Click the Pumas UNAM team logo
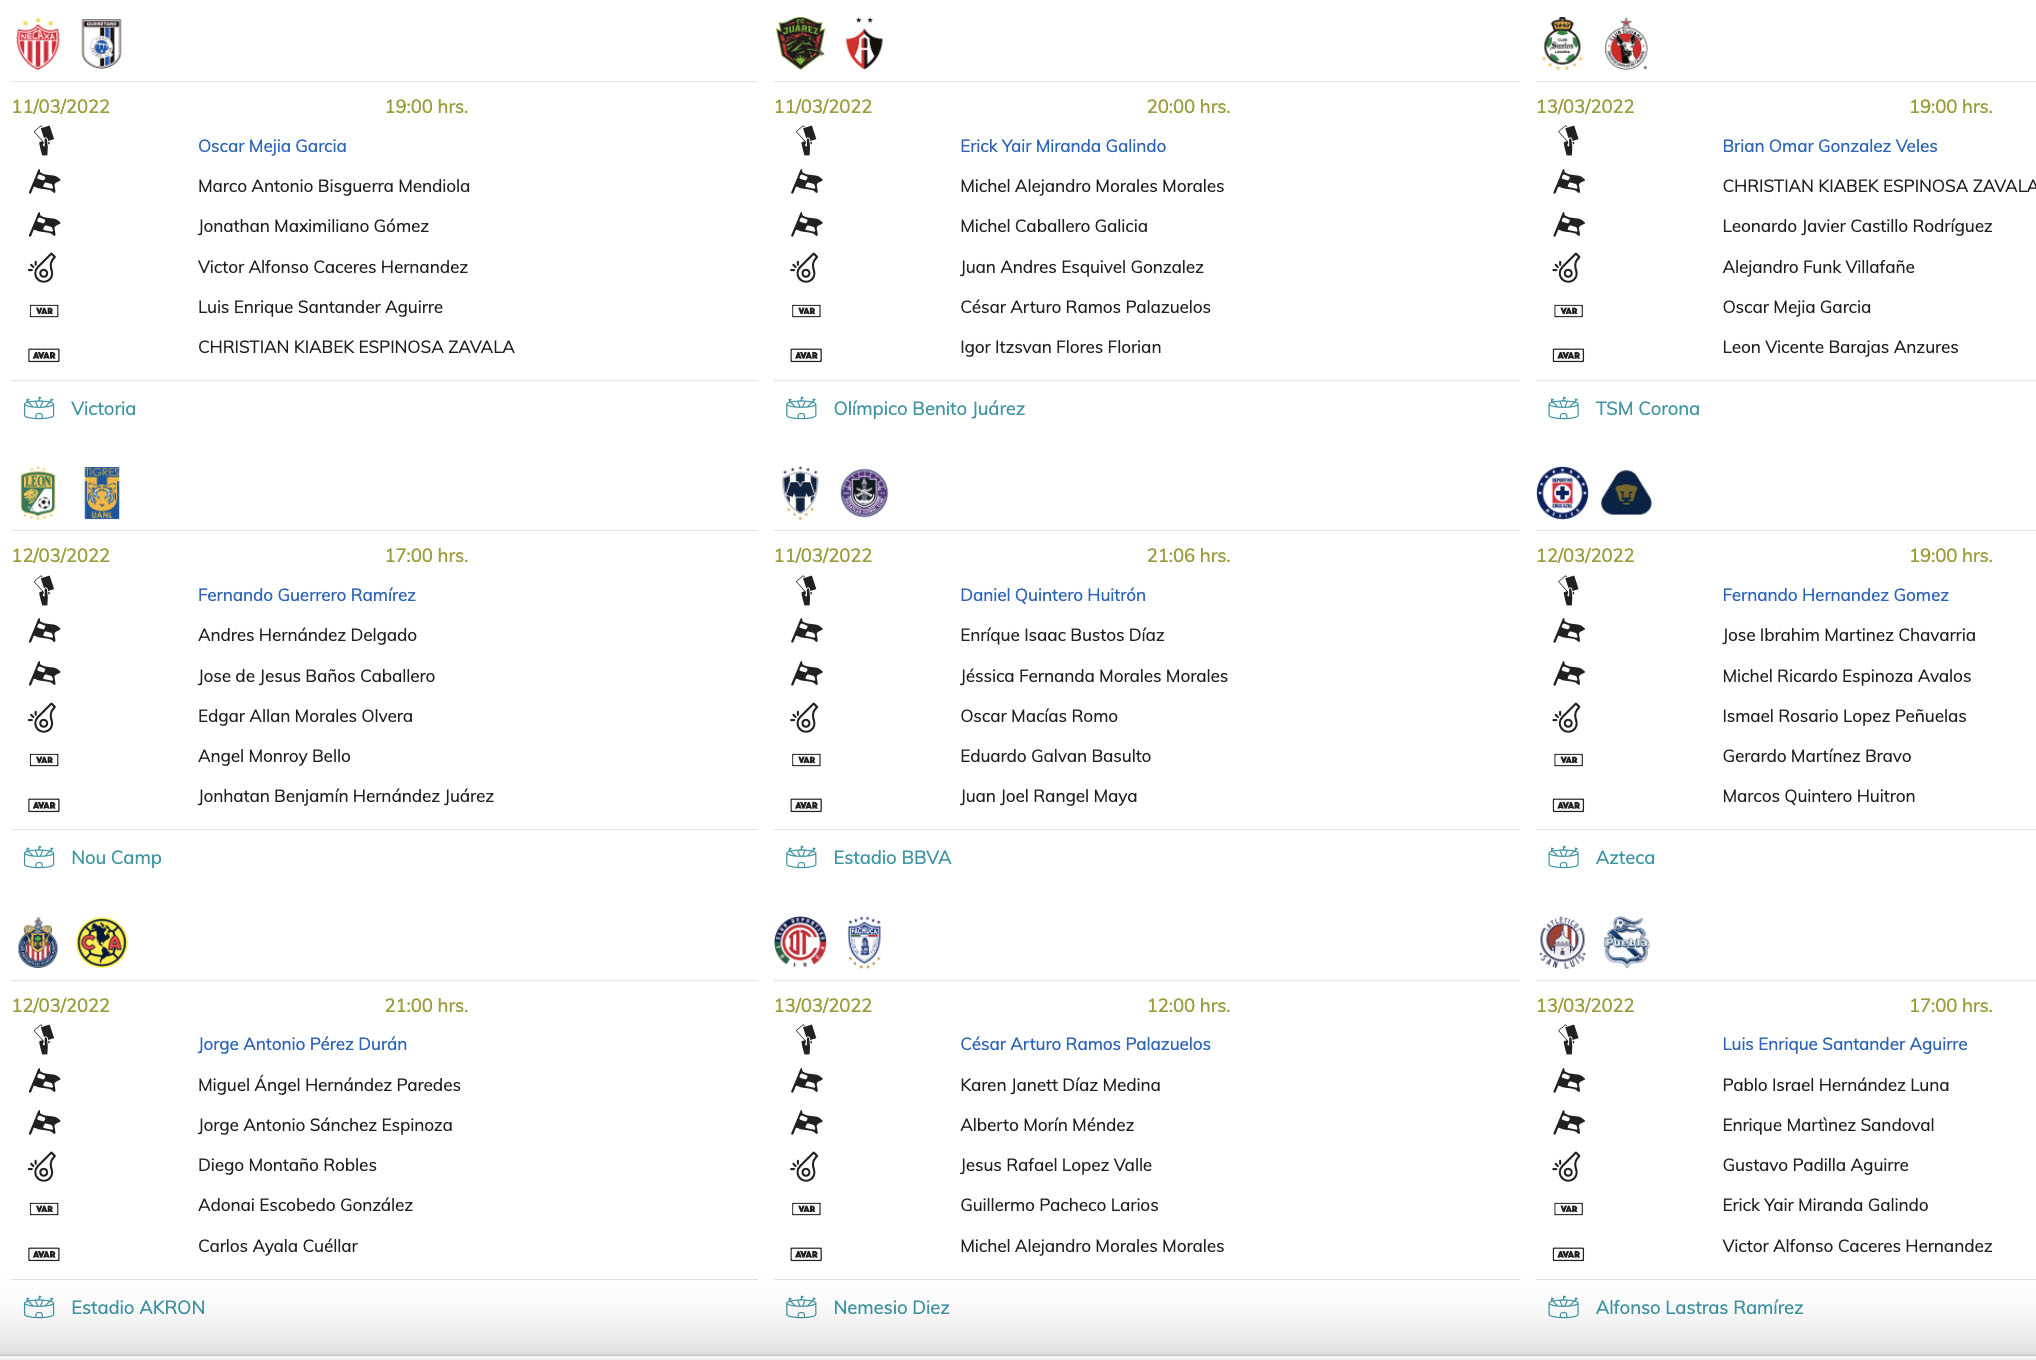Viewport: 2036px width, 1360px height. 1626,493
